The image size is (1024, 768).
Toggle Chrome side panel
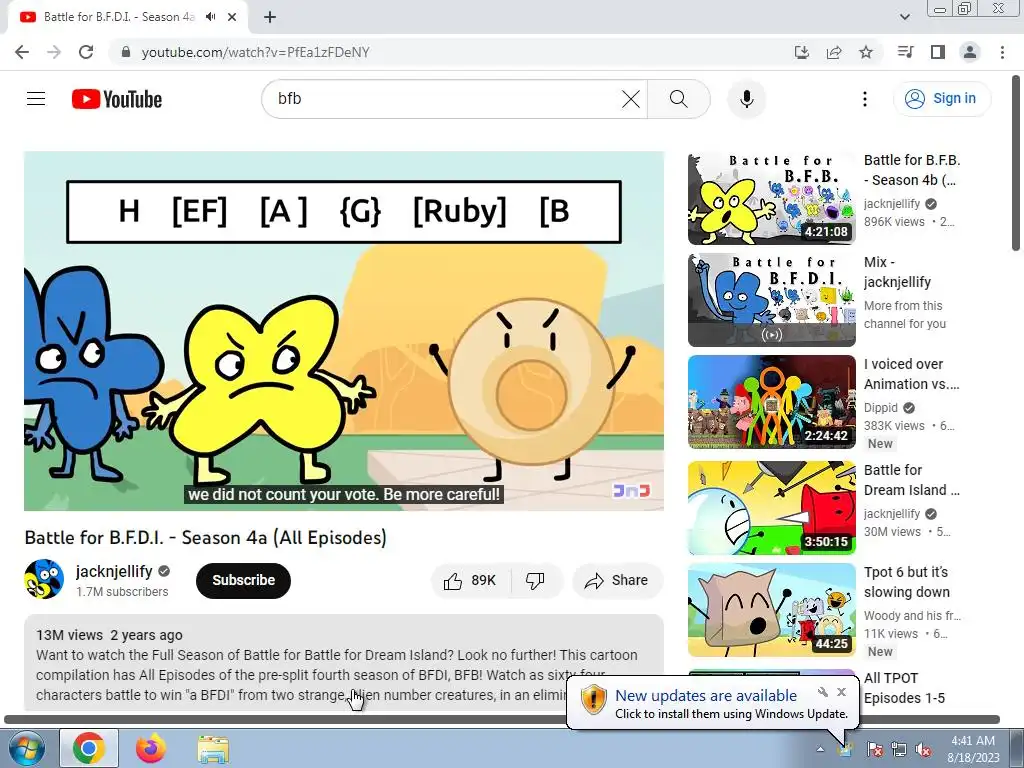pos(938,52)
